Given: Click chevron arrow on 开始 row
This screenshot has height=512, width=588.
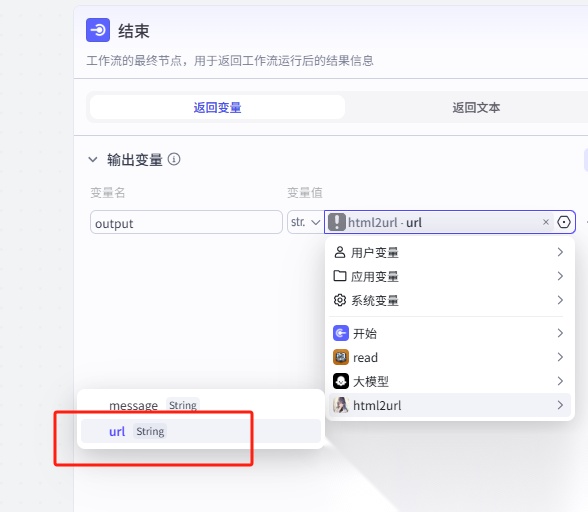Looking at the screenshot, I should coord(560,333).
